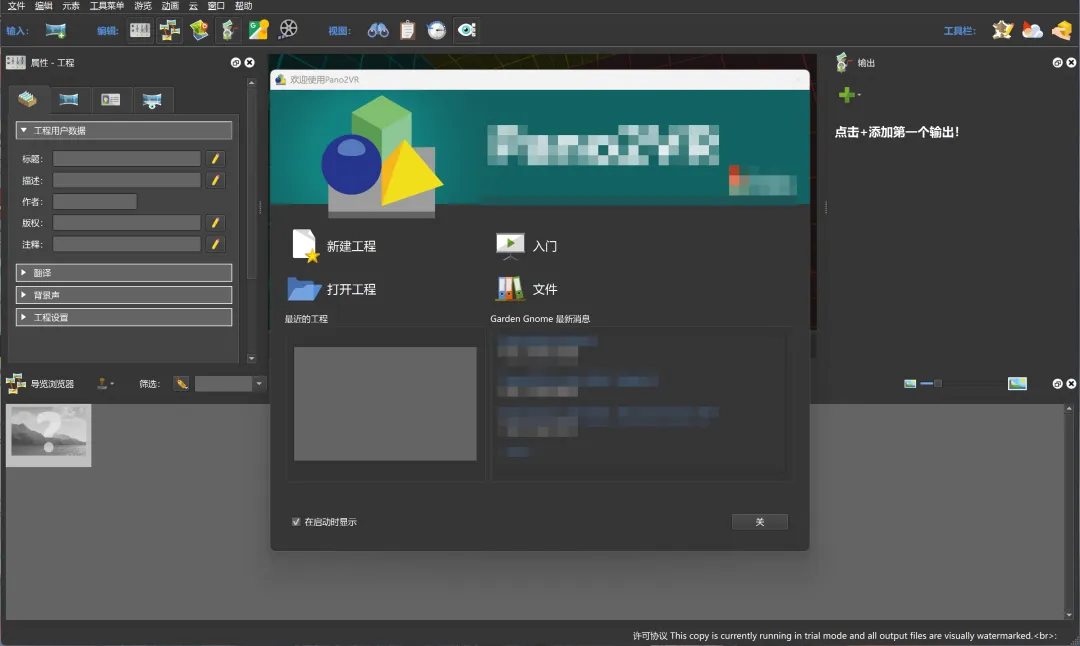Expand the 工程设置 section
The height and width of the screenshot is (646, 1080).
coord(124,317)
